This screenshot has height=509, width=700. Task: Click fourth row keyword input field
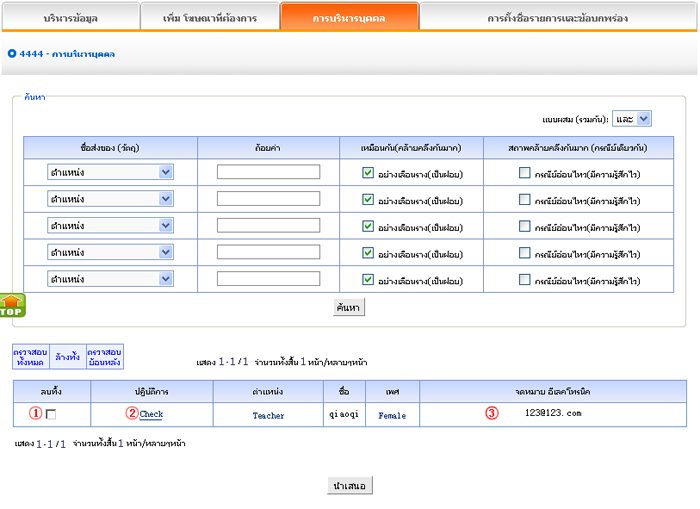268,252
